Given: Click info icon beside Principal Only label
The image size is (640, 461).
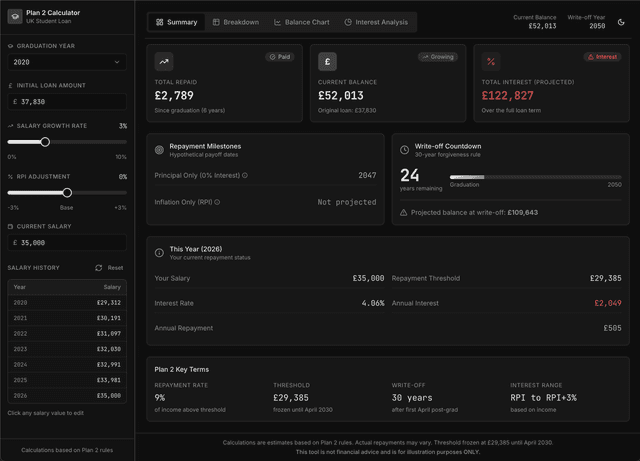Looking at the screenshot, I should pyautogui.click(x=245, y=176).
